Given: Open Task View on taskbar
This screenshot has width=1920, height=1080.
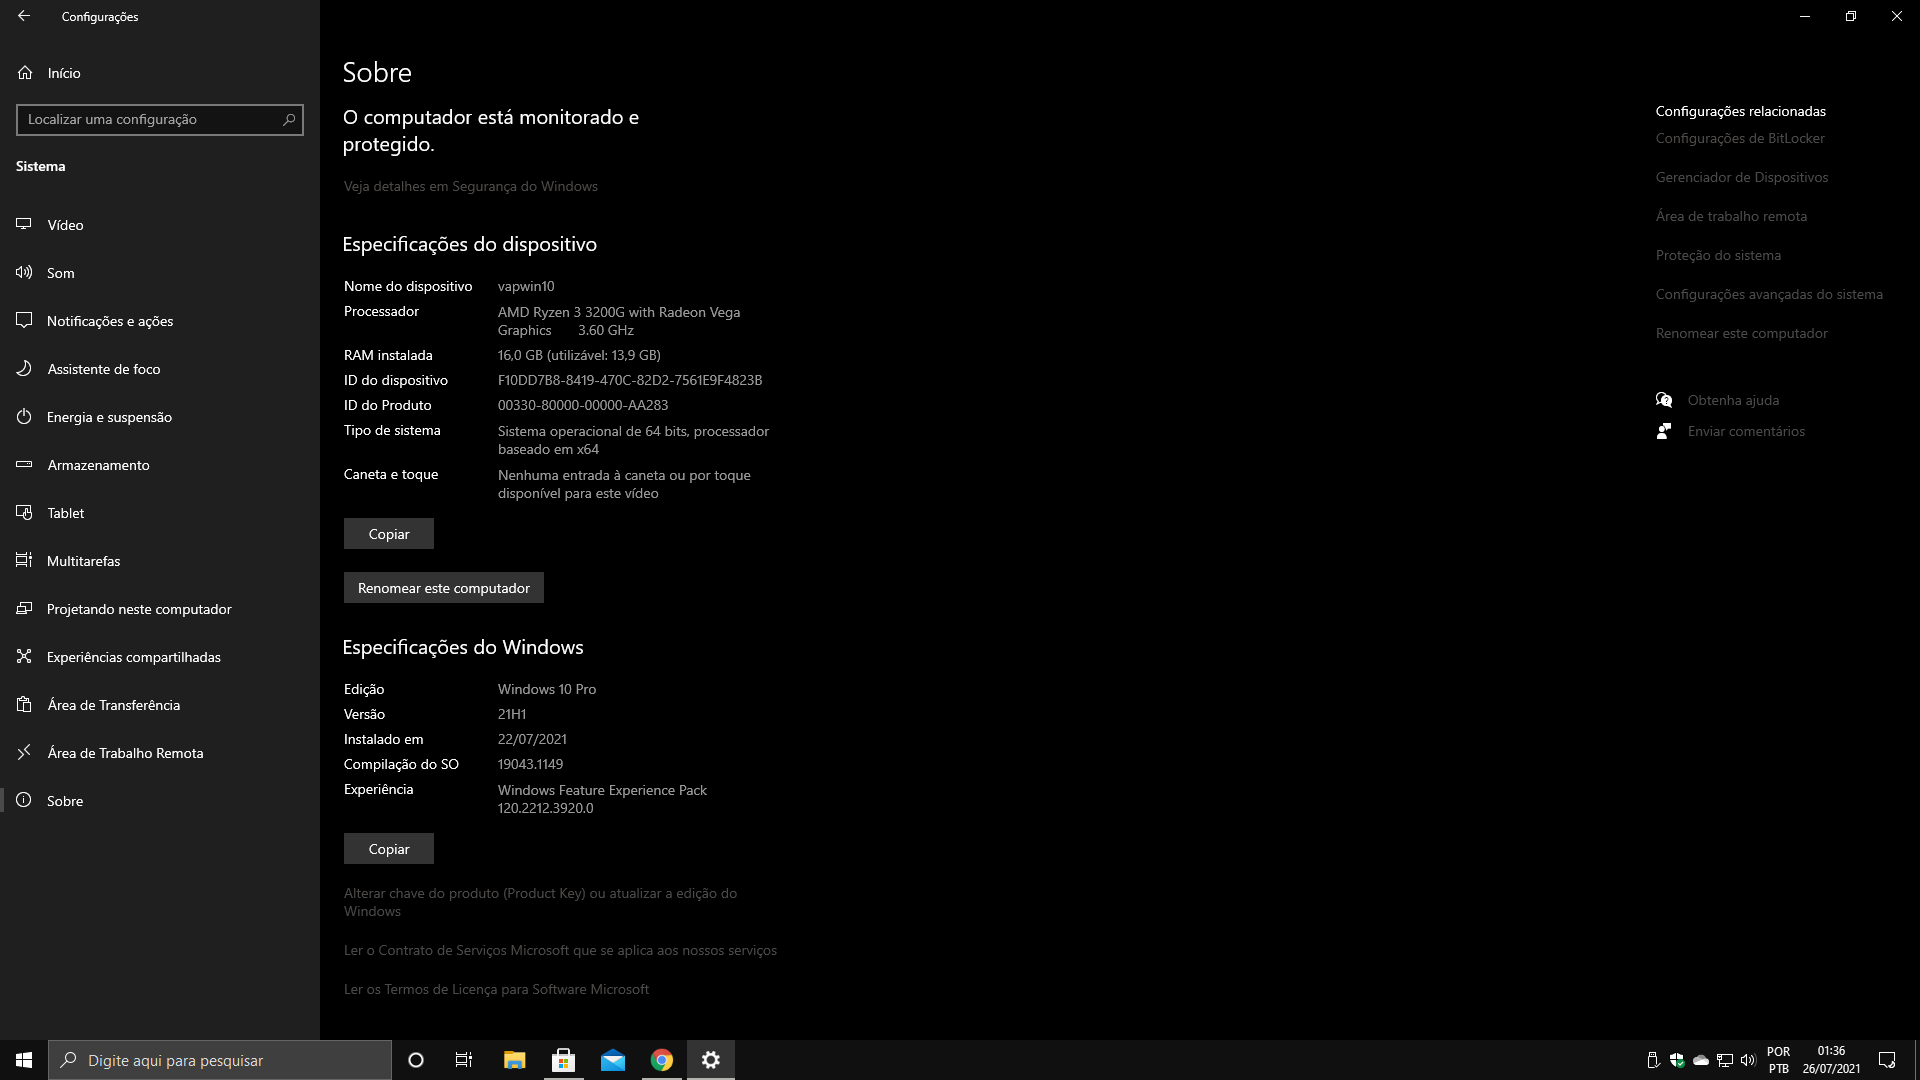Looking at the screenshot, I should [464, 1060].
